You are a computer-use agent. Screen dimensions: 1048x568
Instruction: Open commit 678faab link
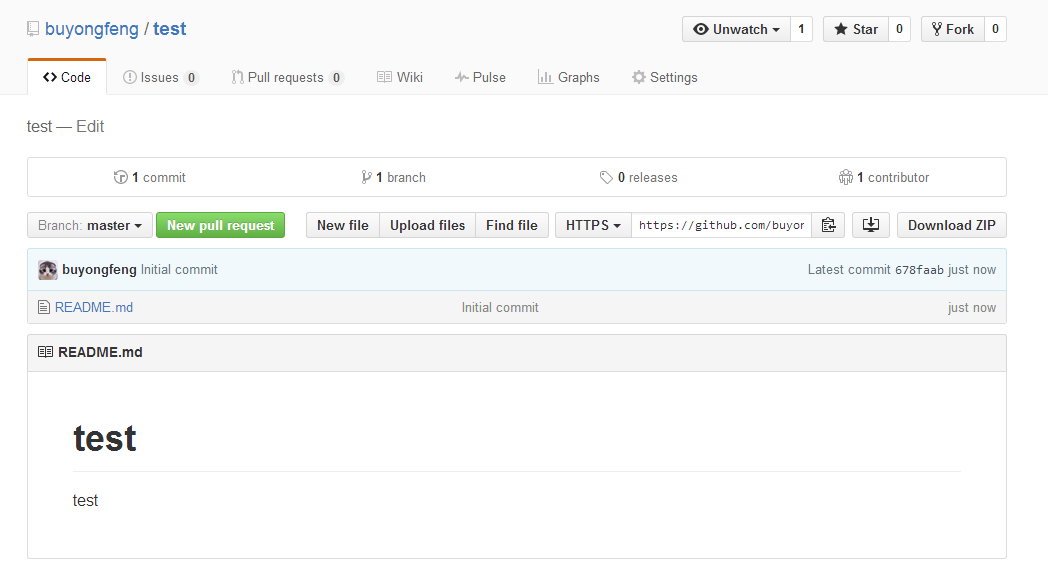919,269
